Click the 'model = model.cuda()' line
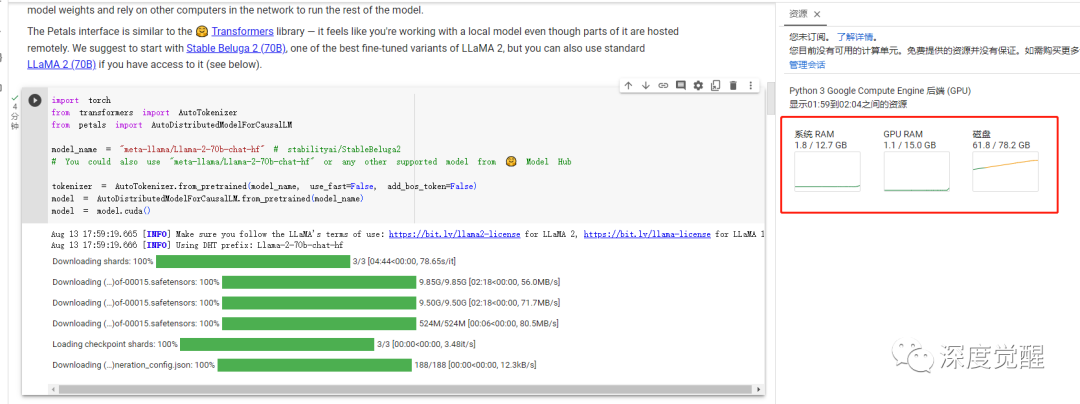Image resolution: width=1080 pixels, height=404 pixels. coord(101,211)
